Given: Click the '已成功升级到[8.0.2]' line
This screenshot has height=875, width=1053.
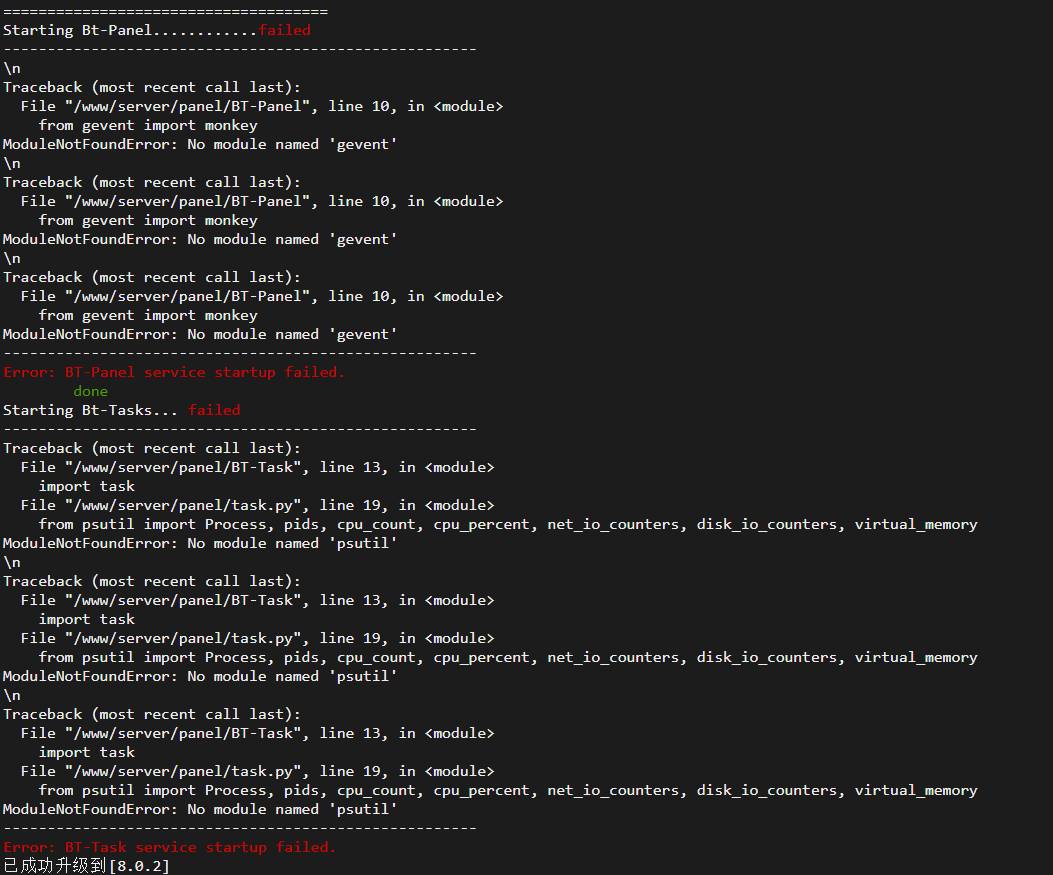Looking at the screenshot, I should point(86,866).
